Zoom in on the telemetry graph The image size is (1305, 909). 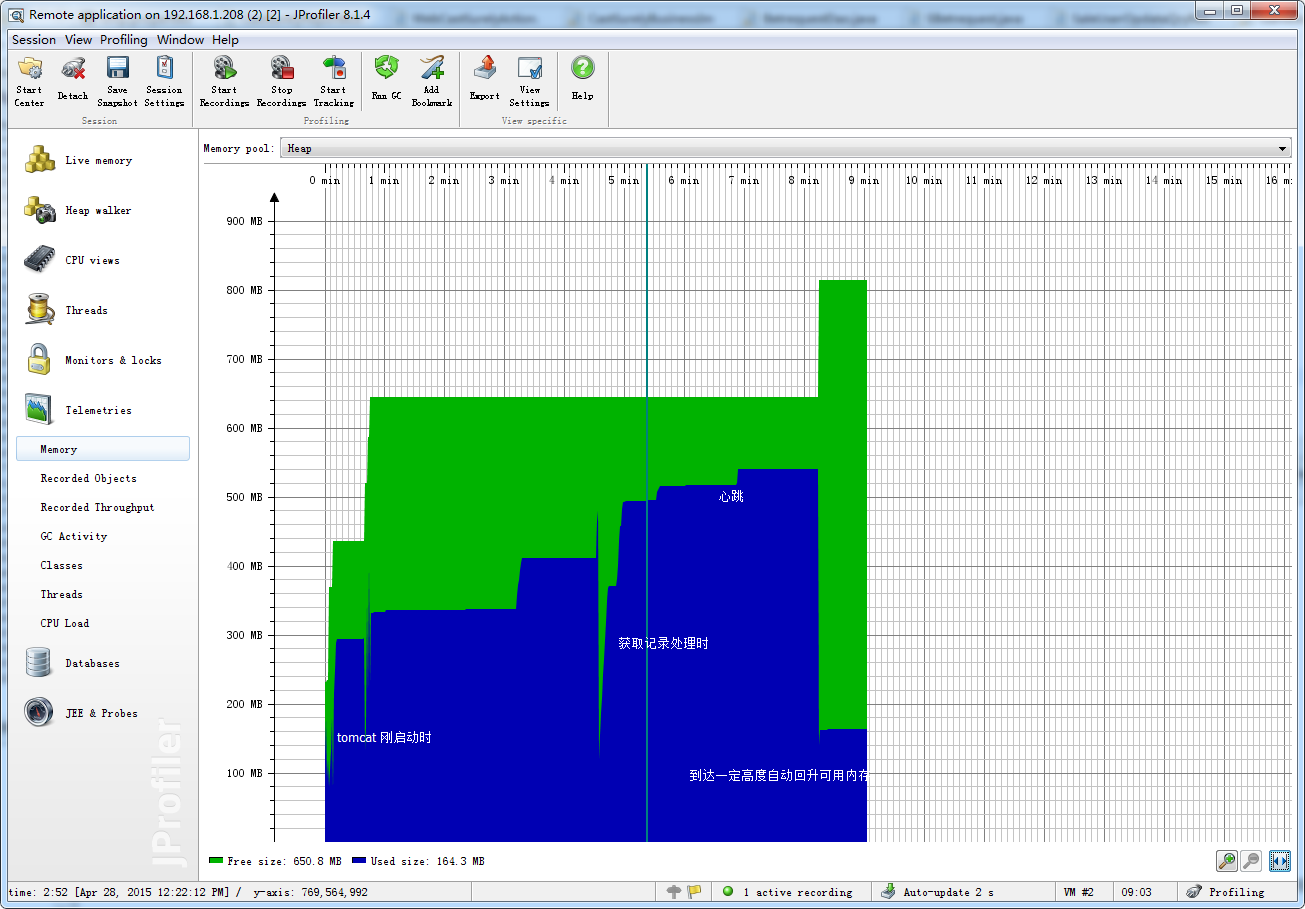(x=1226, y=861)
